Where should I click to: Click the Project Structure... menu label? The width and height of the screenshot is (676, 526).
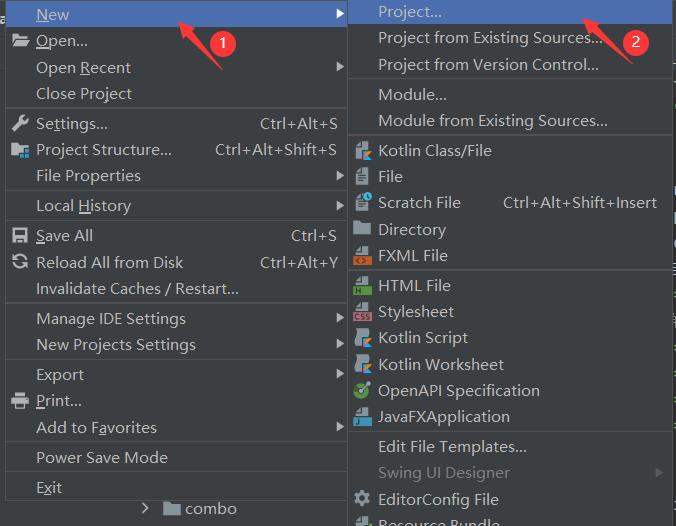pos(104,150)
